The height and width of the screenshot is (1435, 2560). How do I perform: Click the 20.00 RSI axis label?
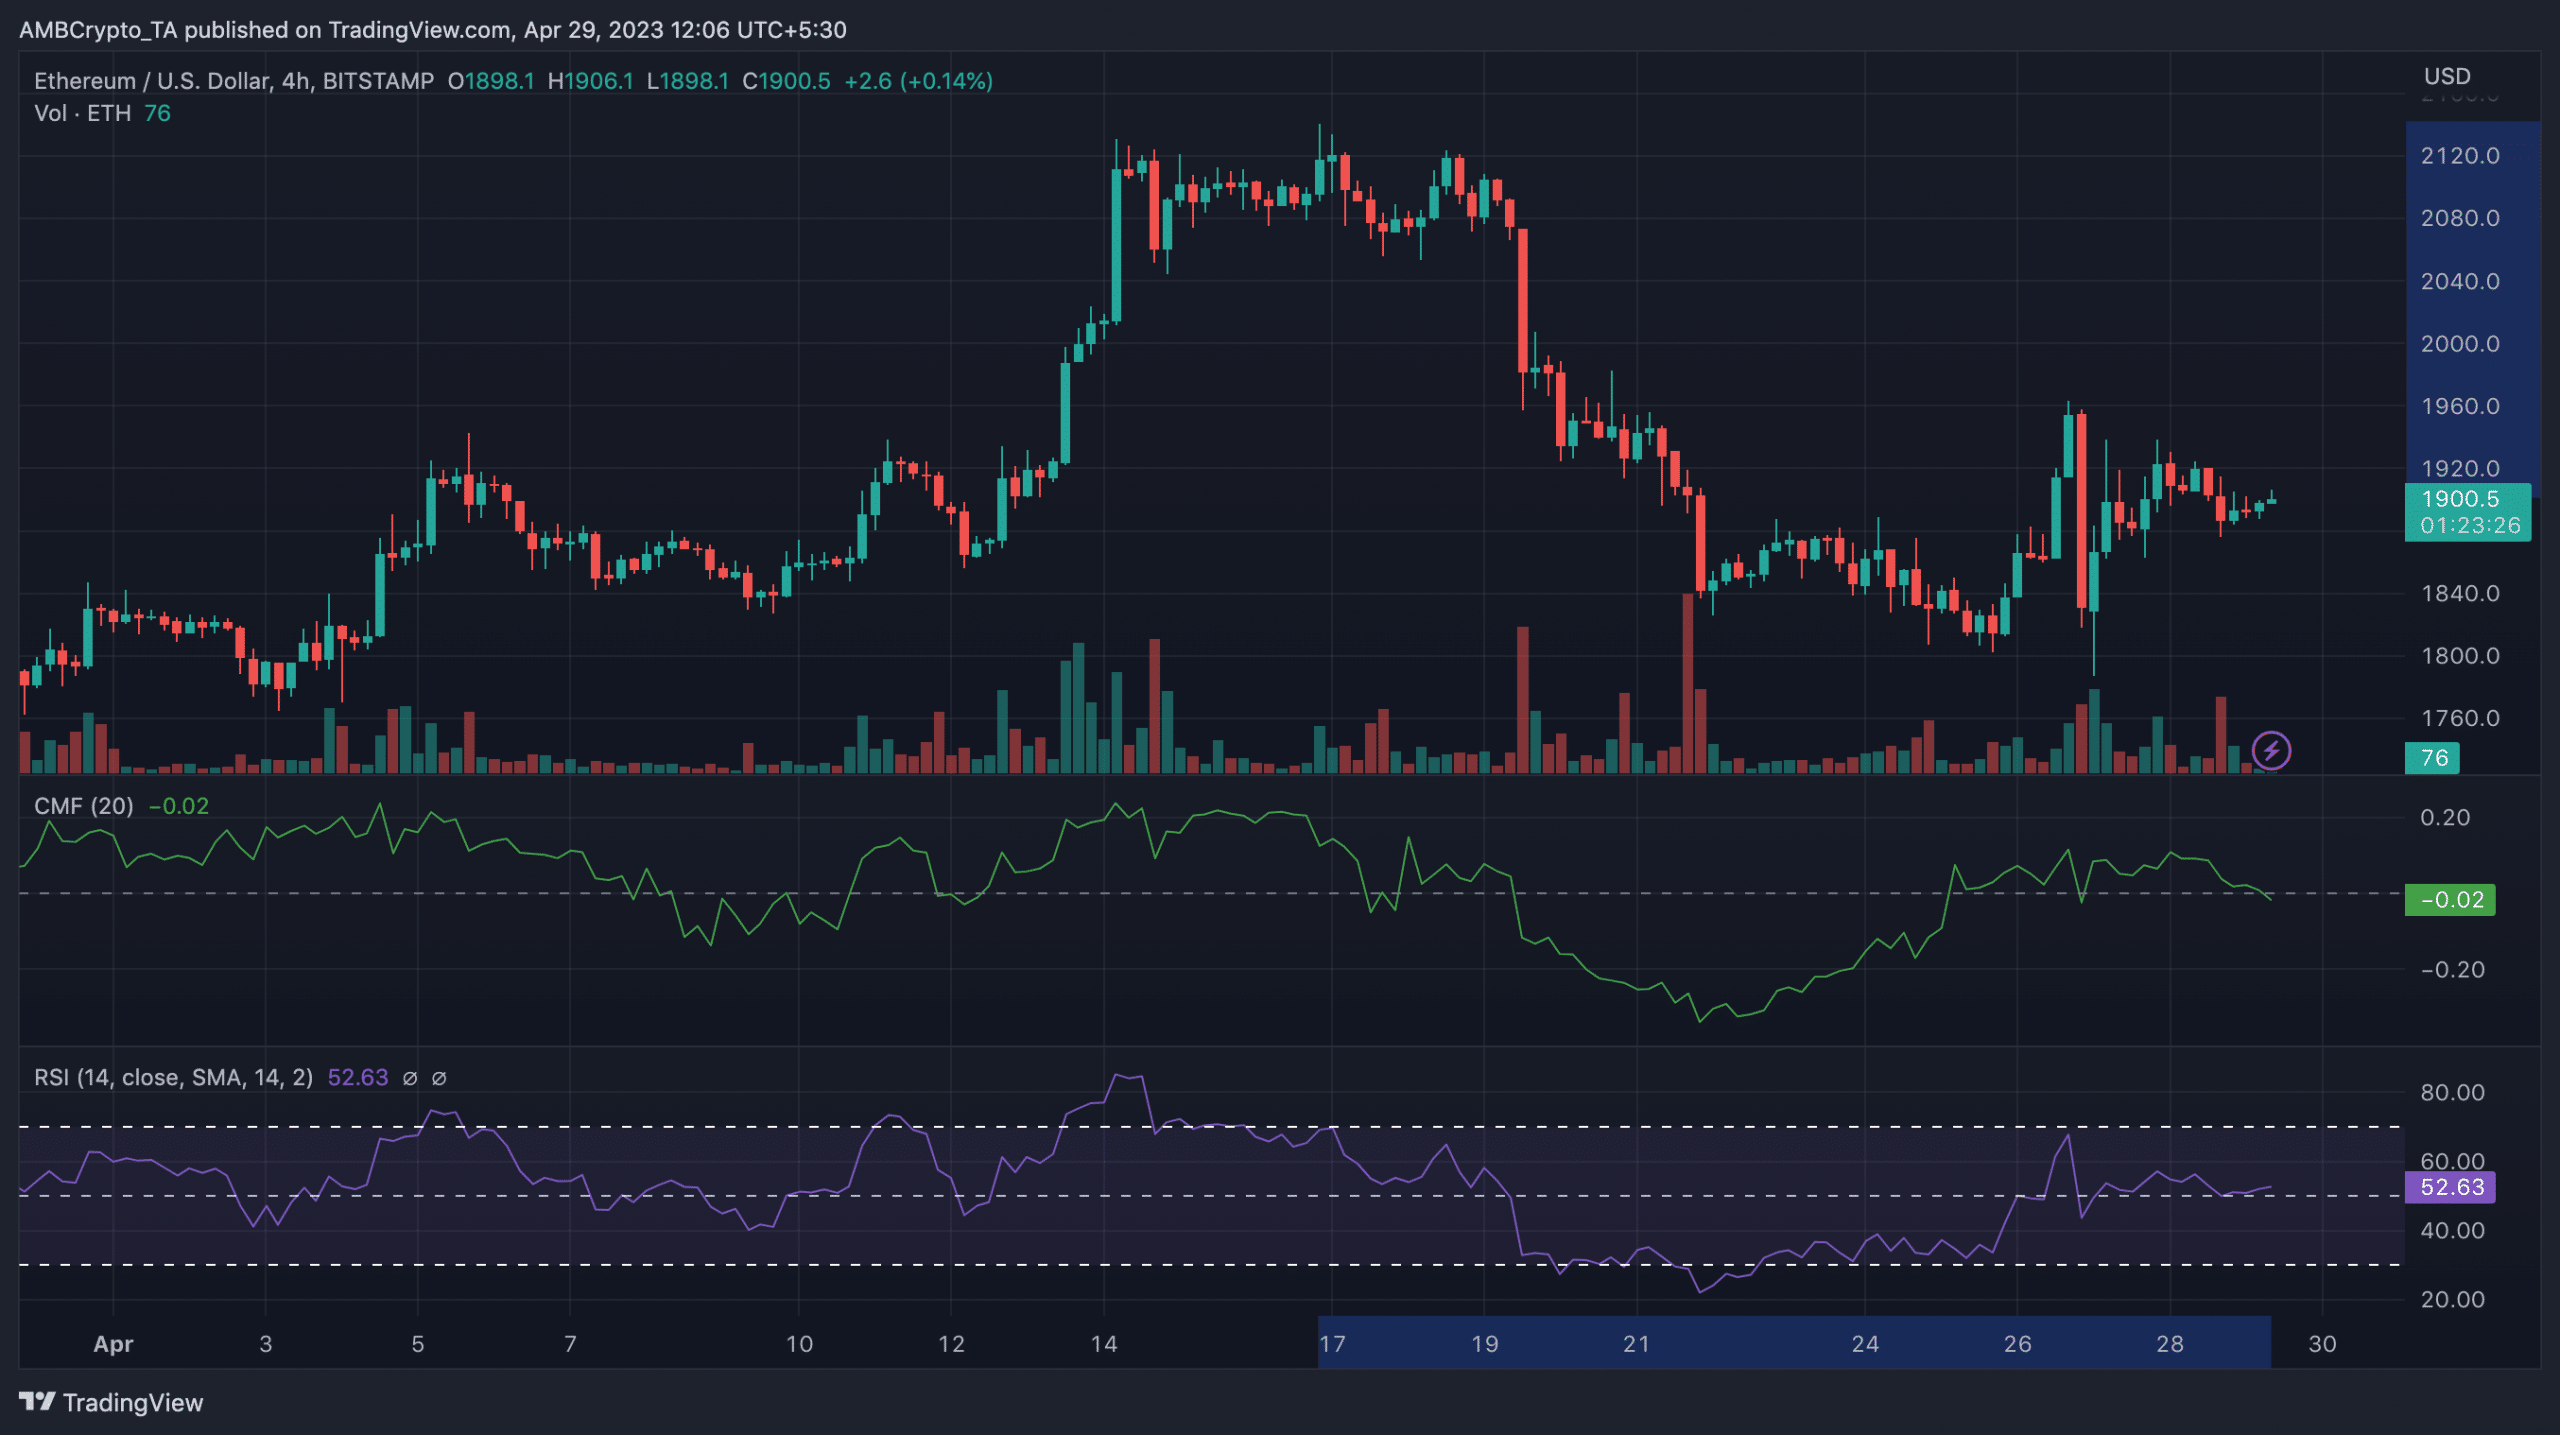(x=2452, y=1299)
